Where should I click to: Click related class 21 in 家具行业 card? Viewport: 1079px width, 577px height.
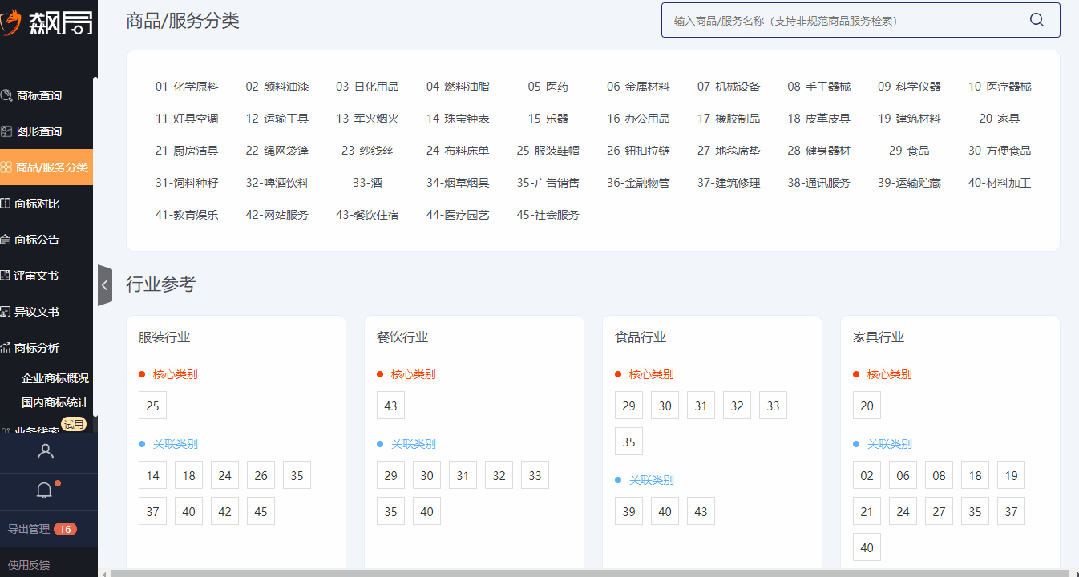click(x=867, y=512)
